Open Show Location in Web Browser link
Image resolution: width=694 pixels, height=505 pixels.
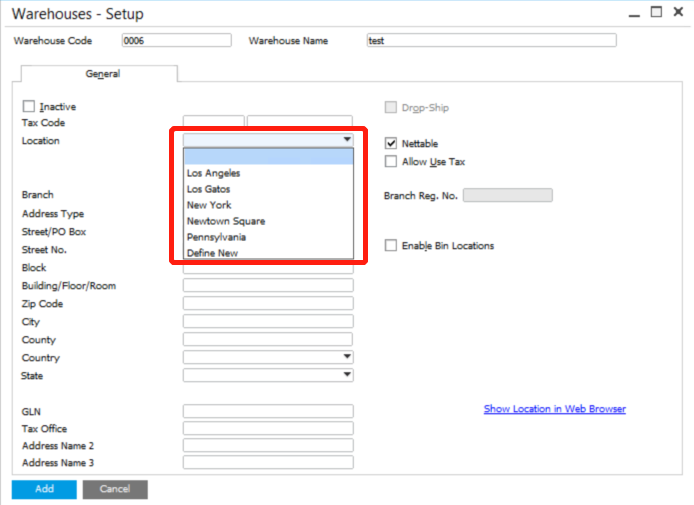(x=554, y=409)
